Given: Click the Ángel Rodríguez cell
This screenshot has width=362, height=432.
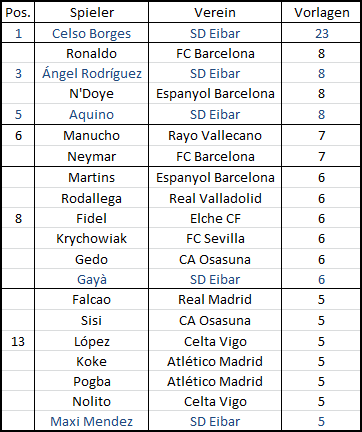Looking at the screenshot, I should pos(91,73).
